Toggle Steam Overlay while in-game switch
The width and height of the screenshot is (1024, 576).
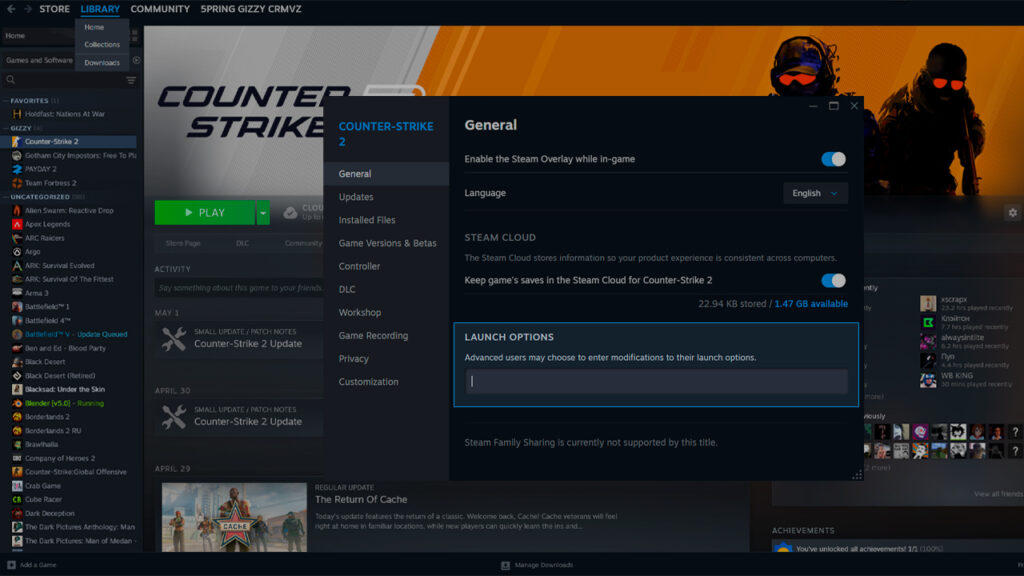(833, 159)
